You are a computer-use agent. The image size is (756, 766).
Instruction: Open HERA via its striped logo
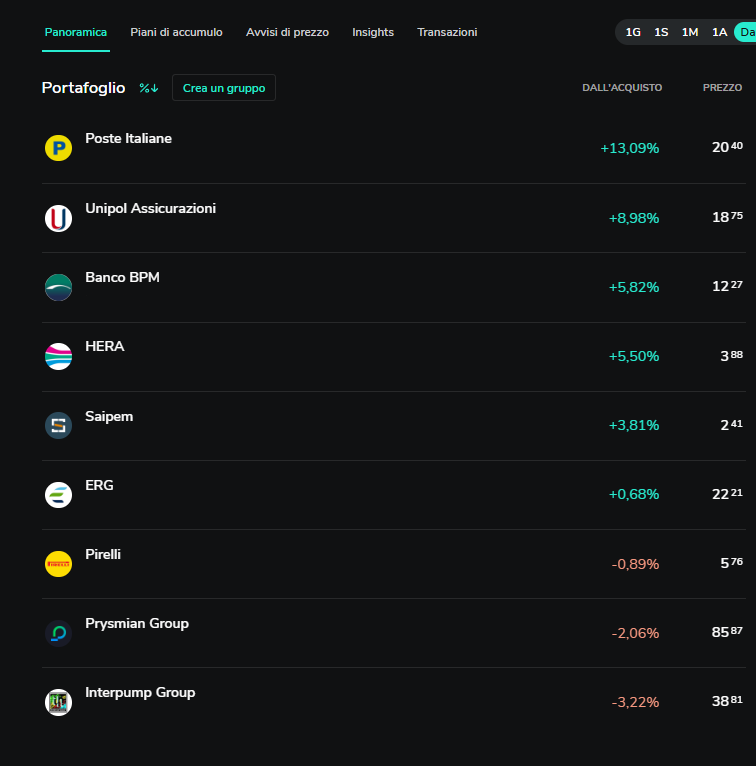(58, 356)
